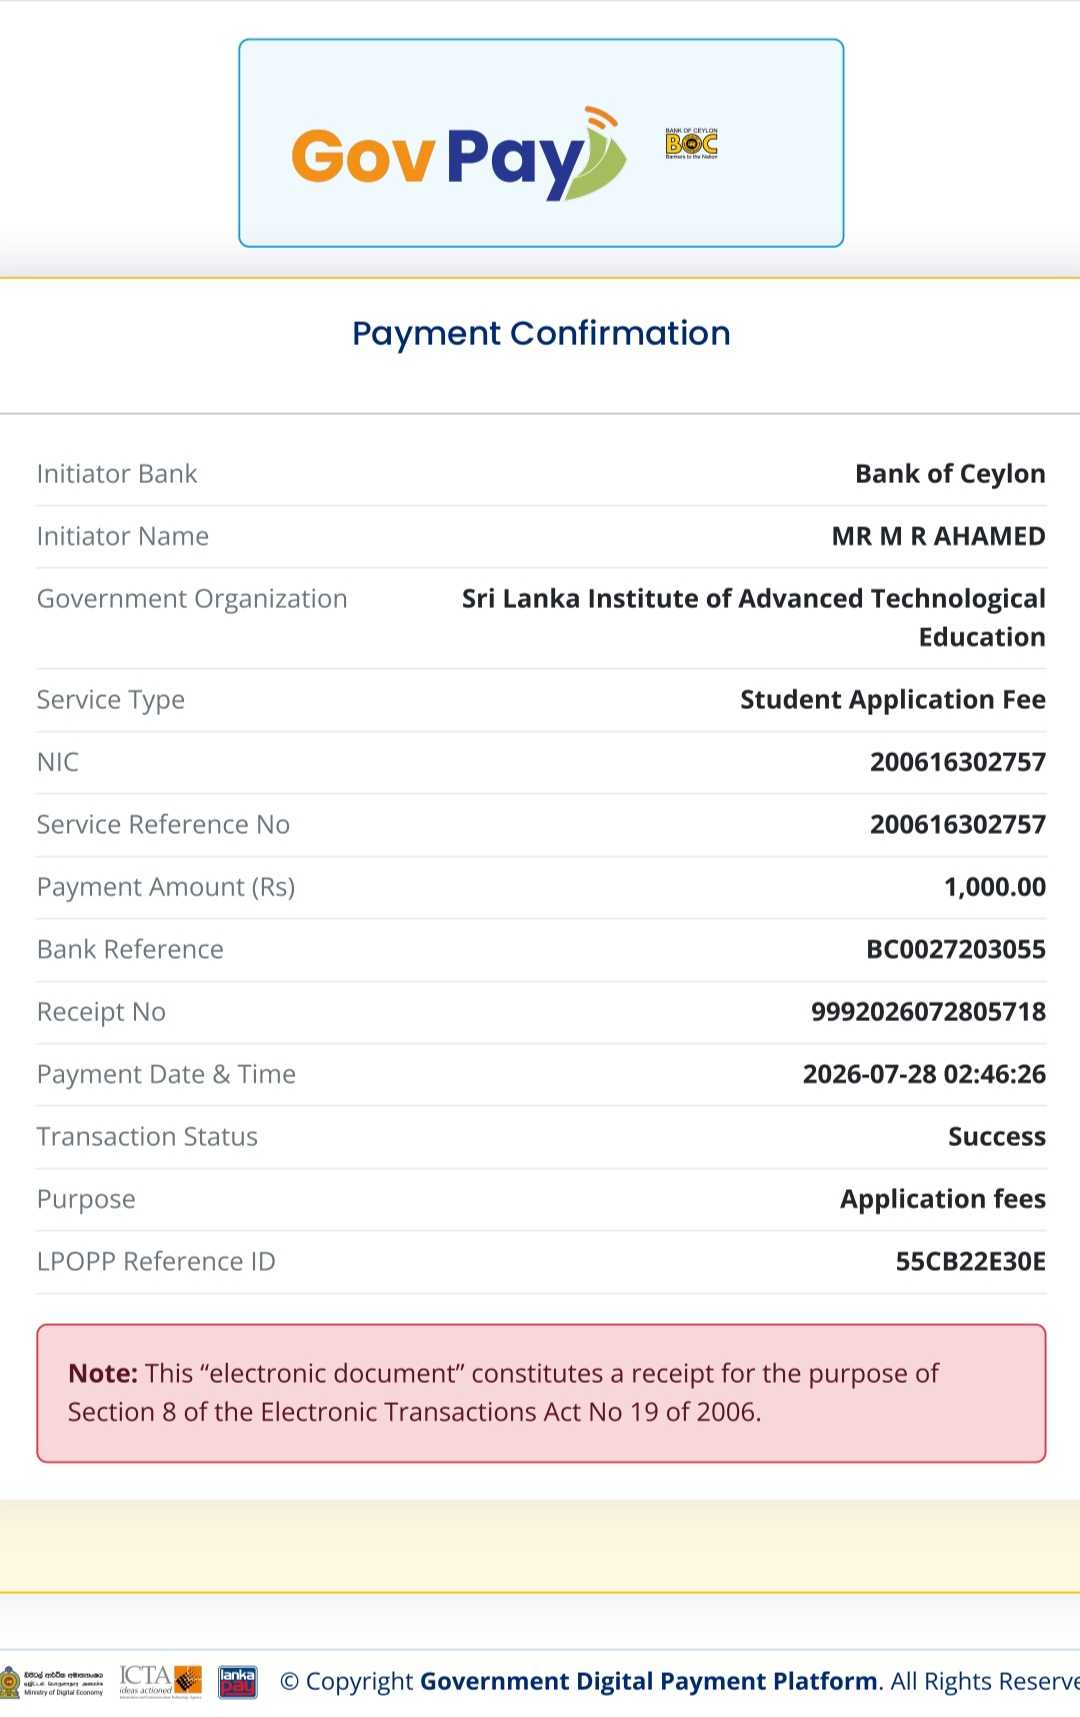Click the pink Note receipt box
Screen dimensions: 1080x1717
[x=541, y=1393]
